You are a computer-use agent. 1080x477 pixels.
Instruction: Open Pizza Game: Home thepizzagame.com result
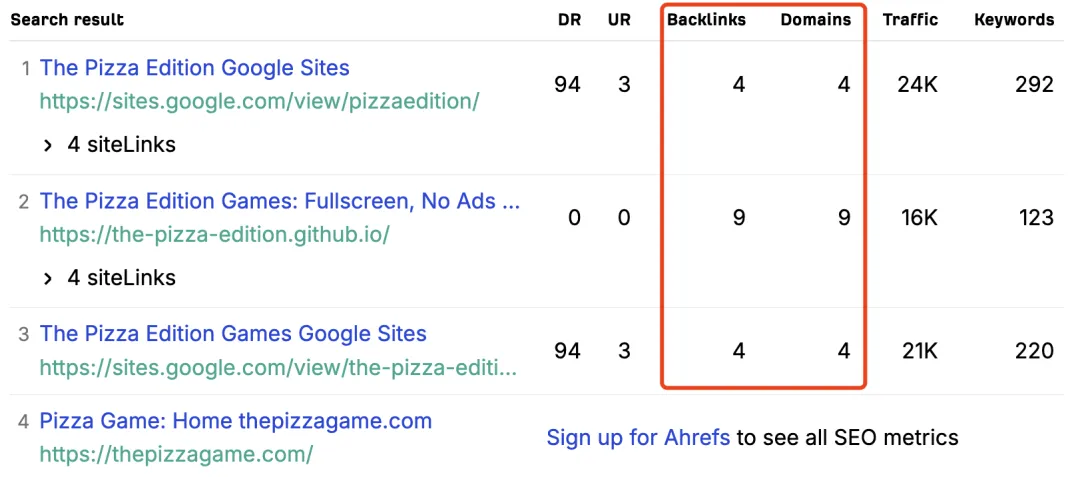235,421
